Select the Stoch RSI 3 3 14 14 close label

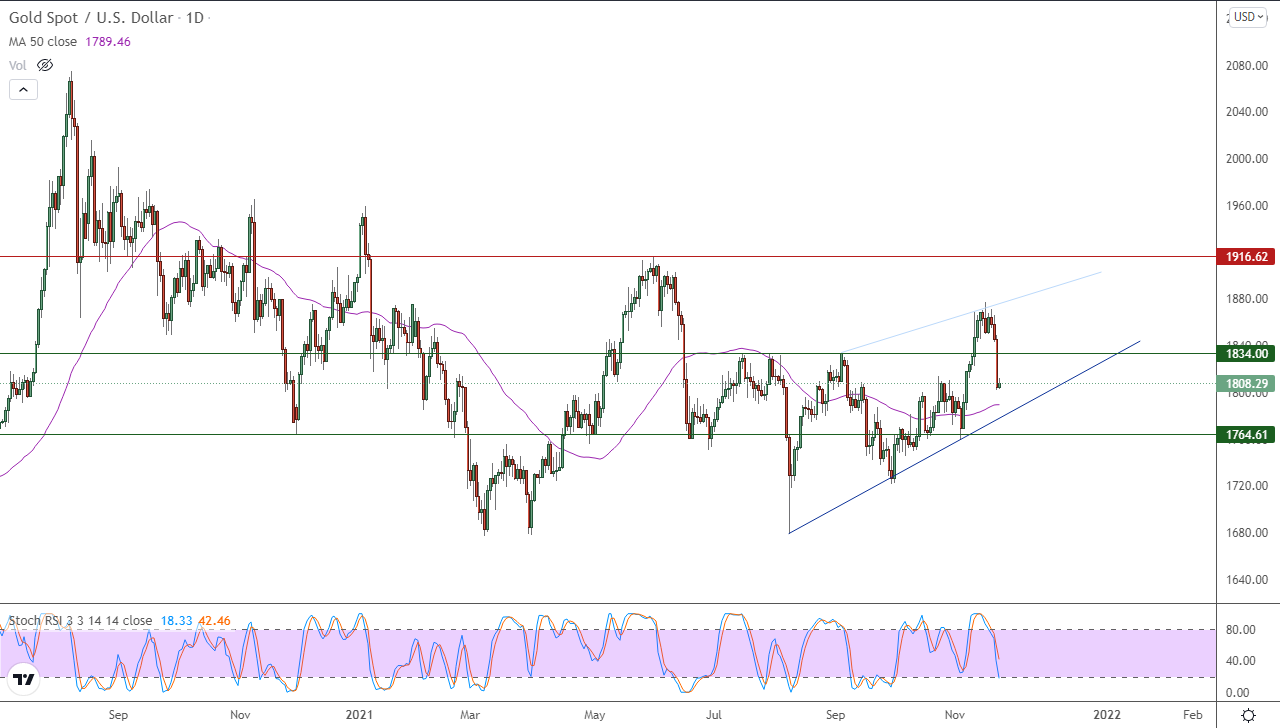80,621
